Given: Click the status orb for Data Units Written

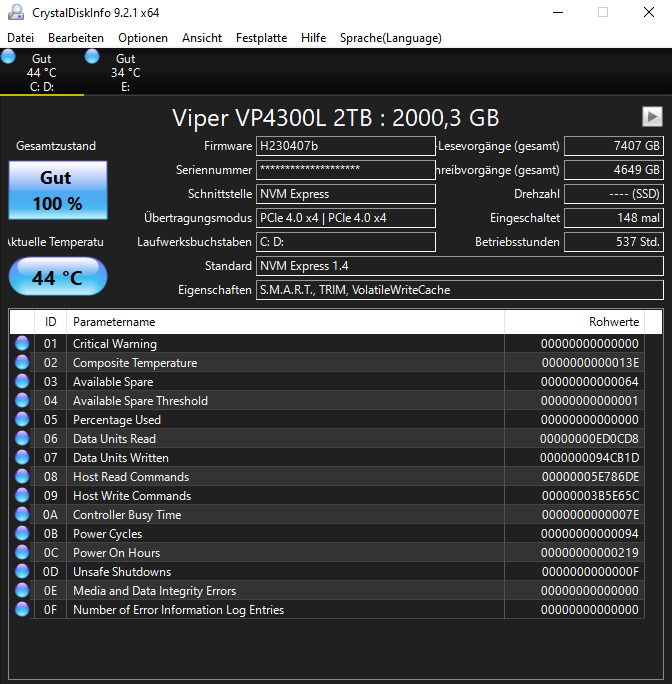Looking at the screenshot, I should tap(22, 457).
